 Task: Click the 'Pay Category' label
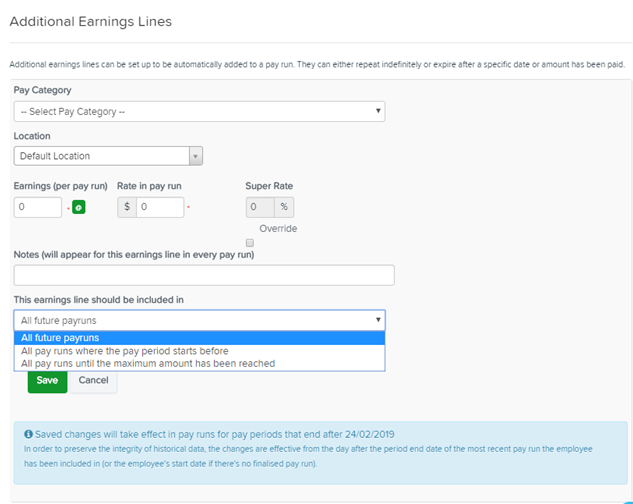pos(42,90)
